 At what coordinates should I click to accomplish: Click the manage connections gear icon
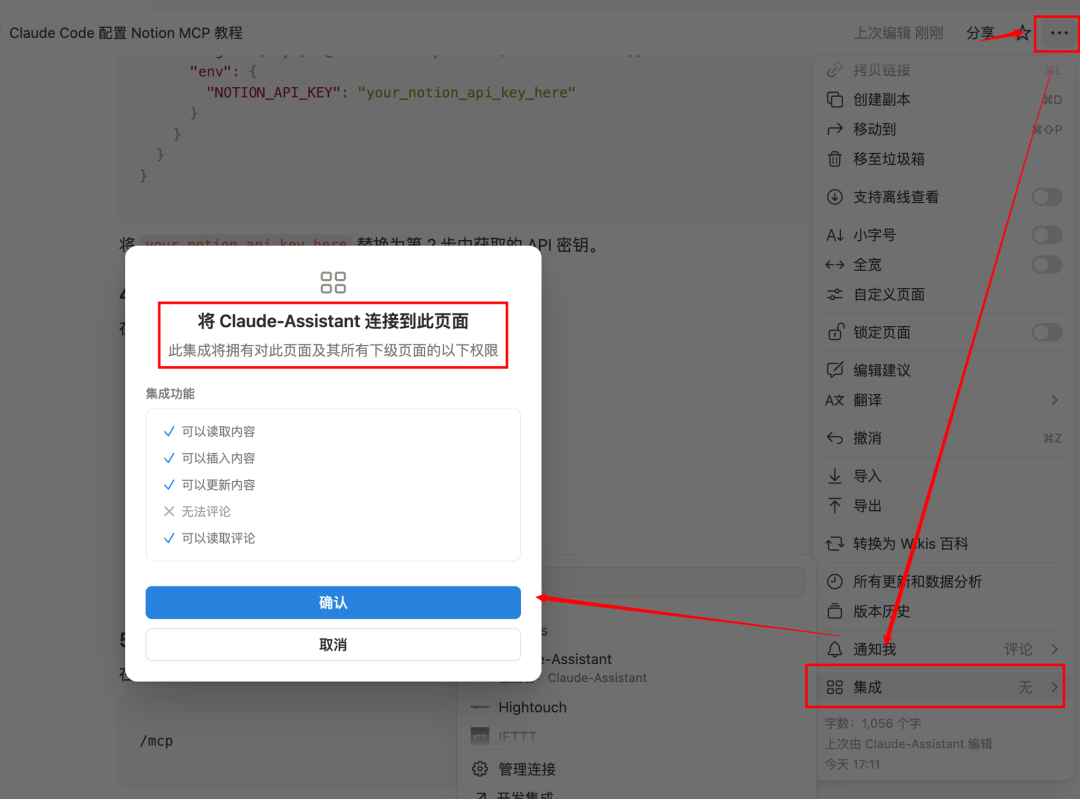tap(480, 769)
